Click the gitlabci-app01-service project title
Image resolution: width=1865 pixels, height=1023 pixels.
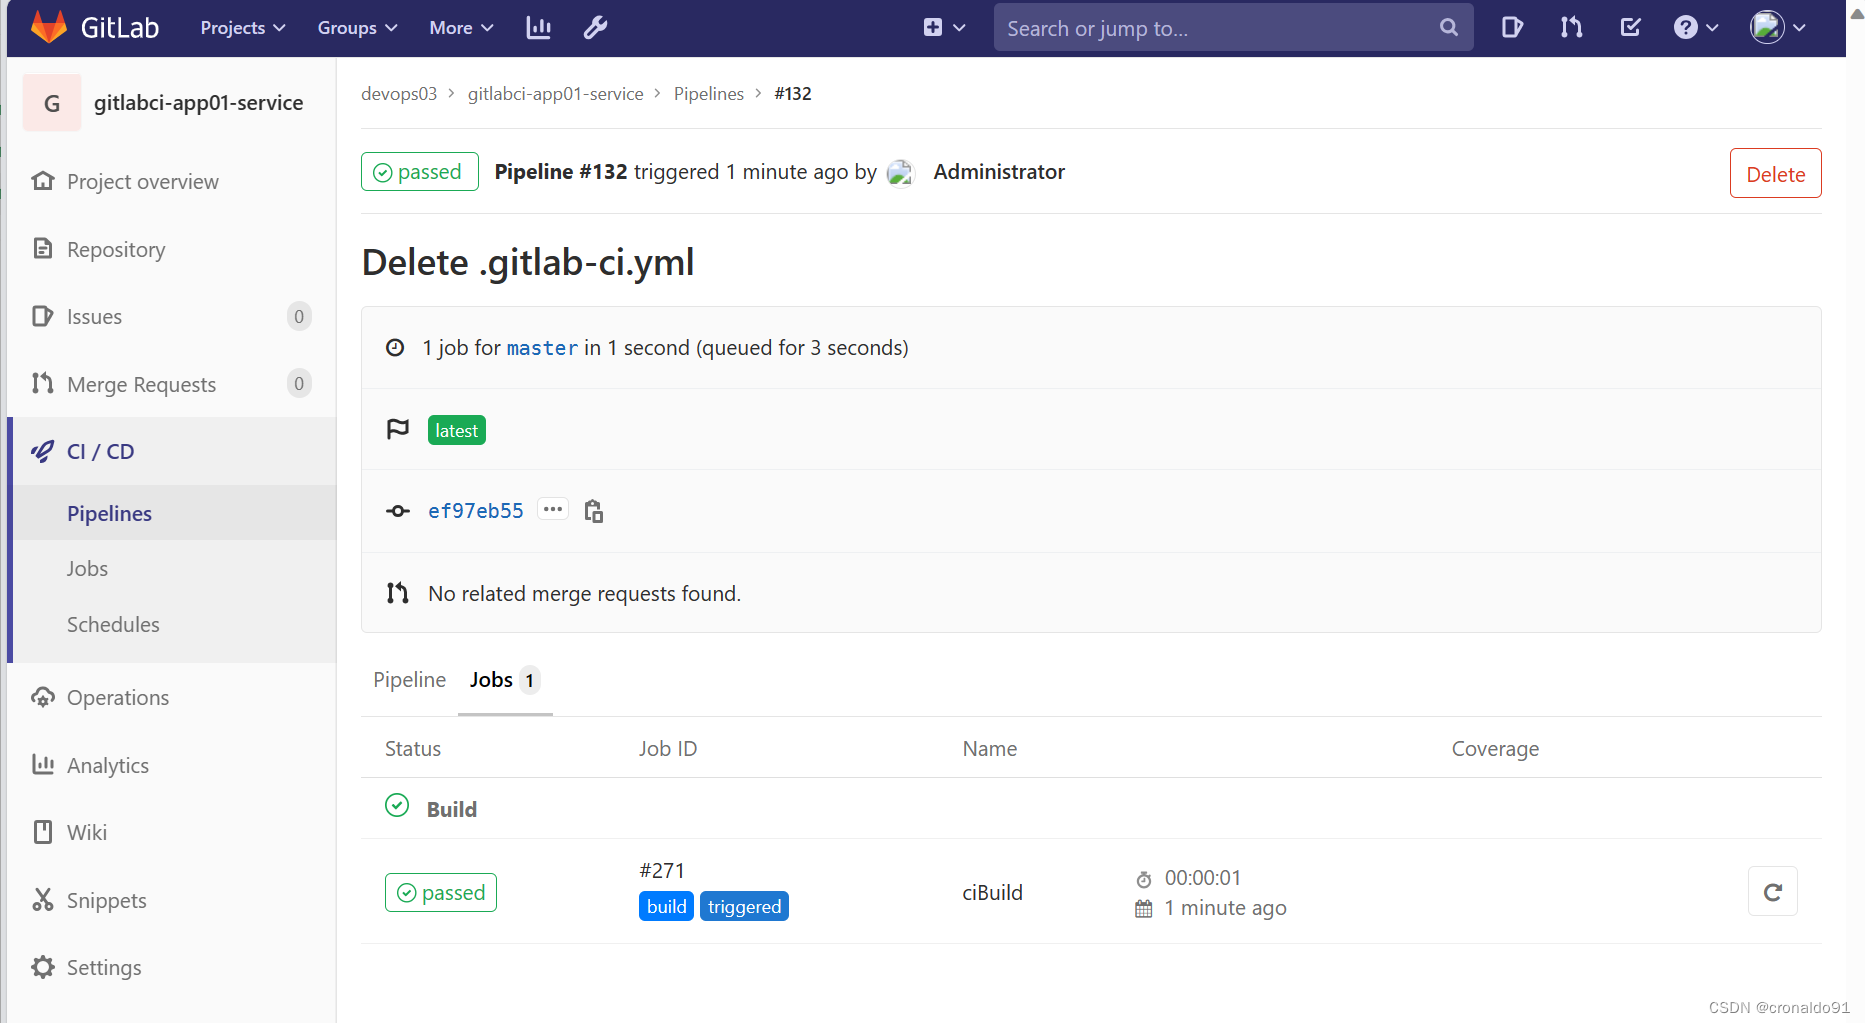point(198,103)
